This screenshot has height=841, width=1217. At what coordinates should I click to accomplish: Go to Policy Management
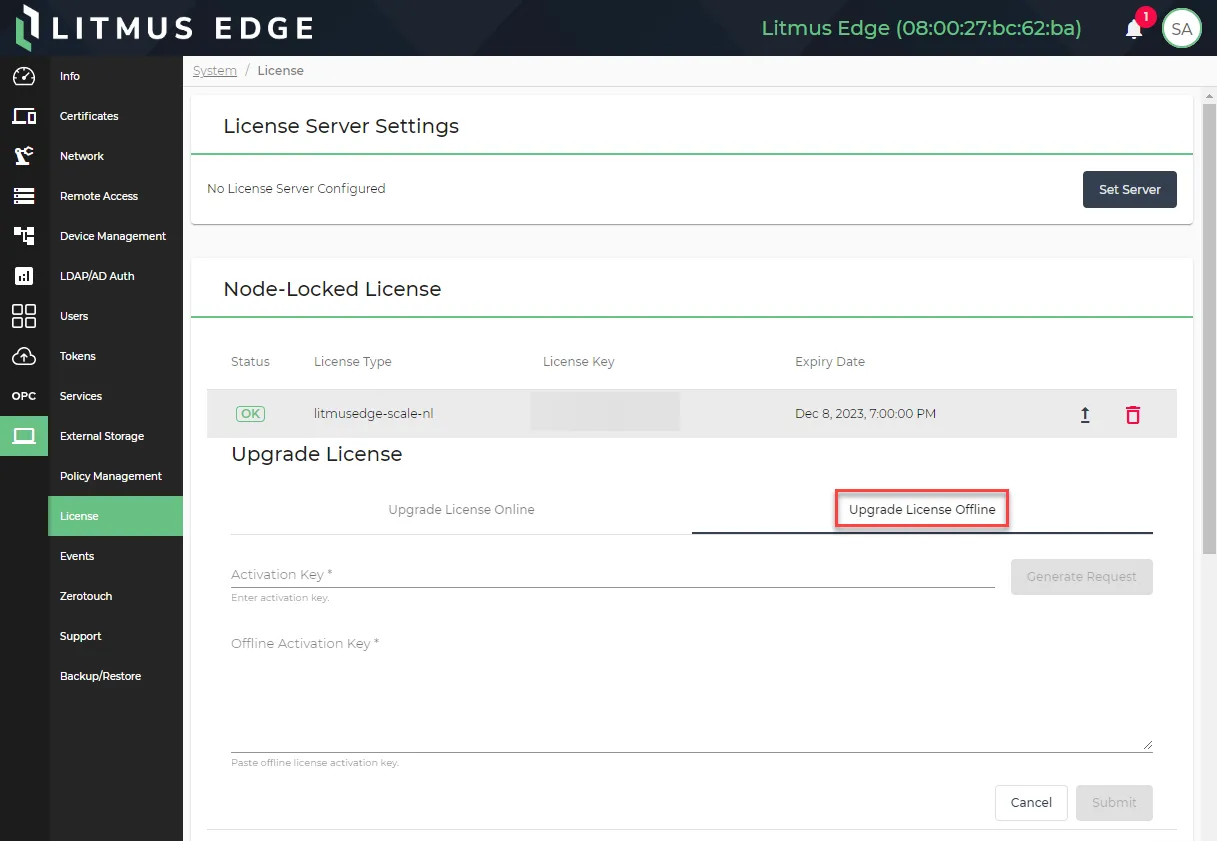116,476
